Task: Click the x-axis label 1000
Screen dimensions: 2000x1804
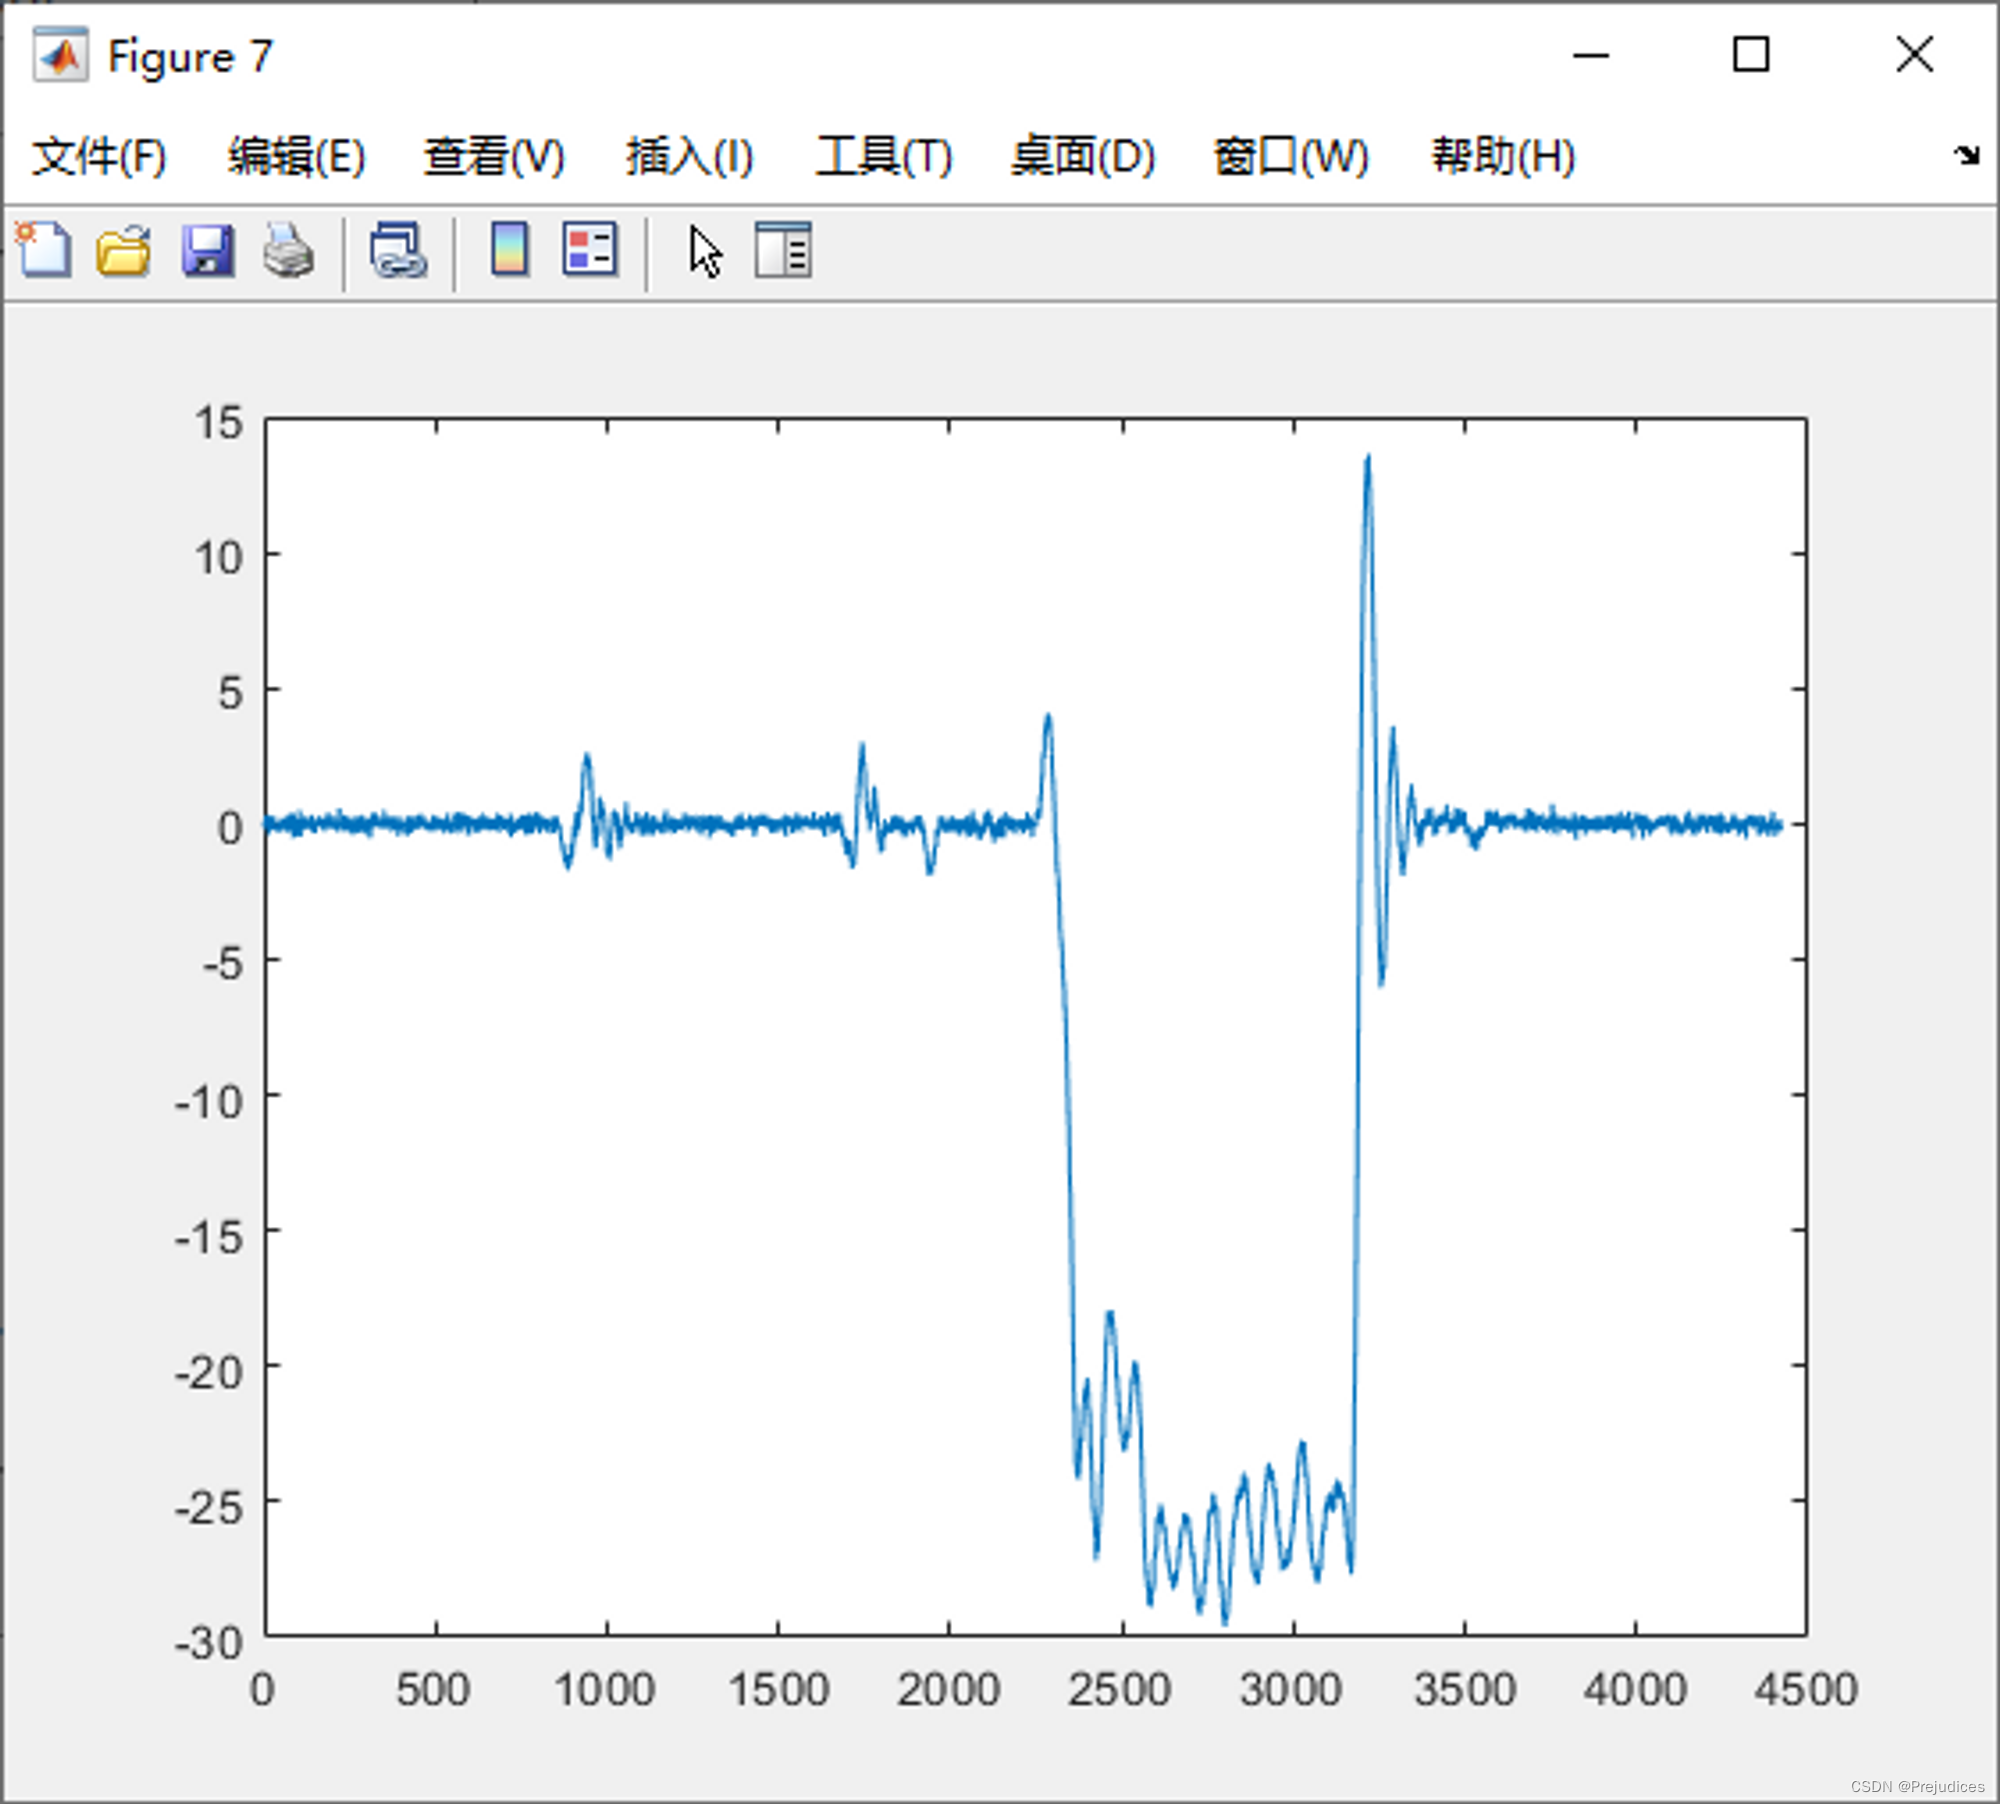Action: click(x=605, y=1690)
